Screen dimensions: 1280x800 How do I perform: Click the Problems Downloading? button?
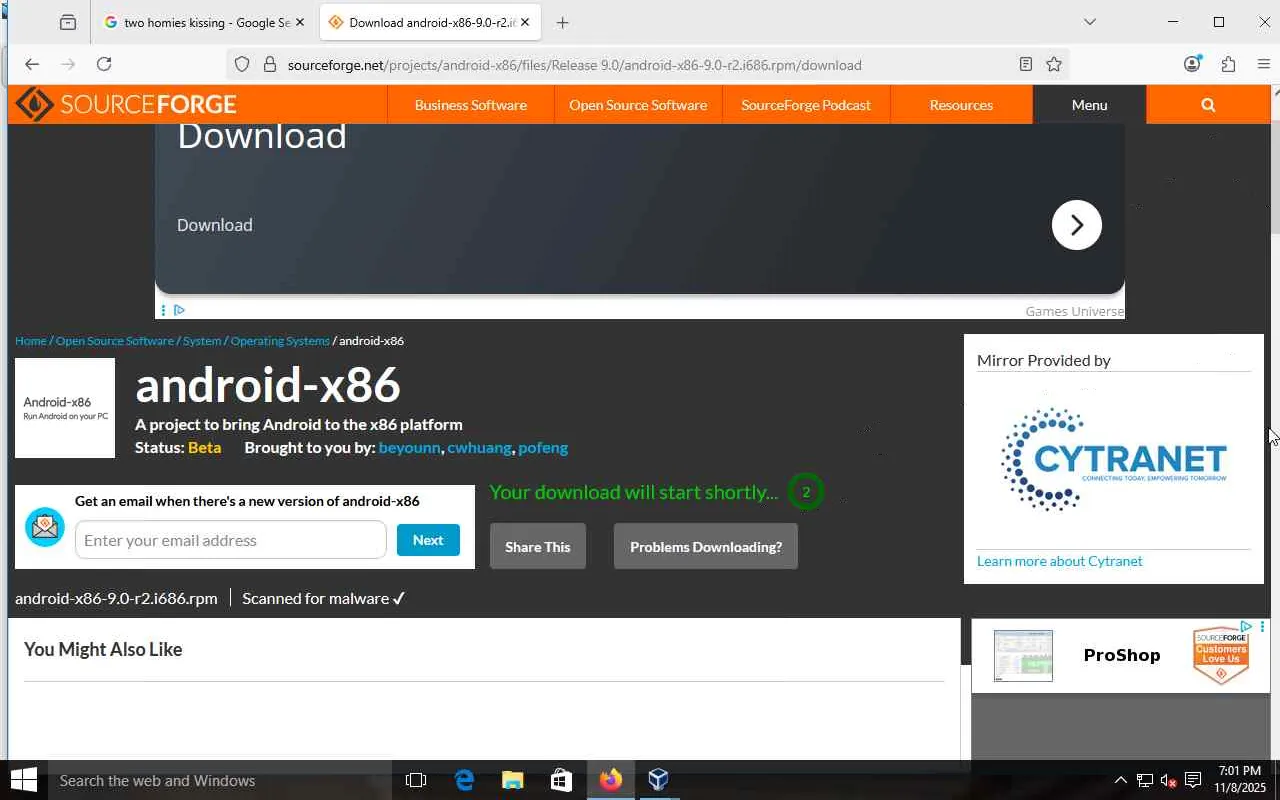click(x=706, y=547)
